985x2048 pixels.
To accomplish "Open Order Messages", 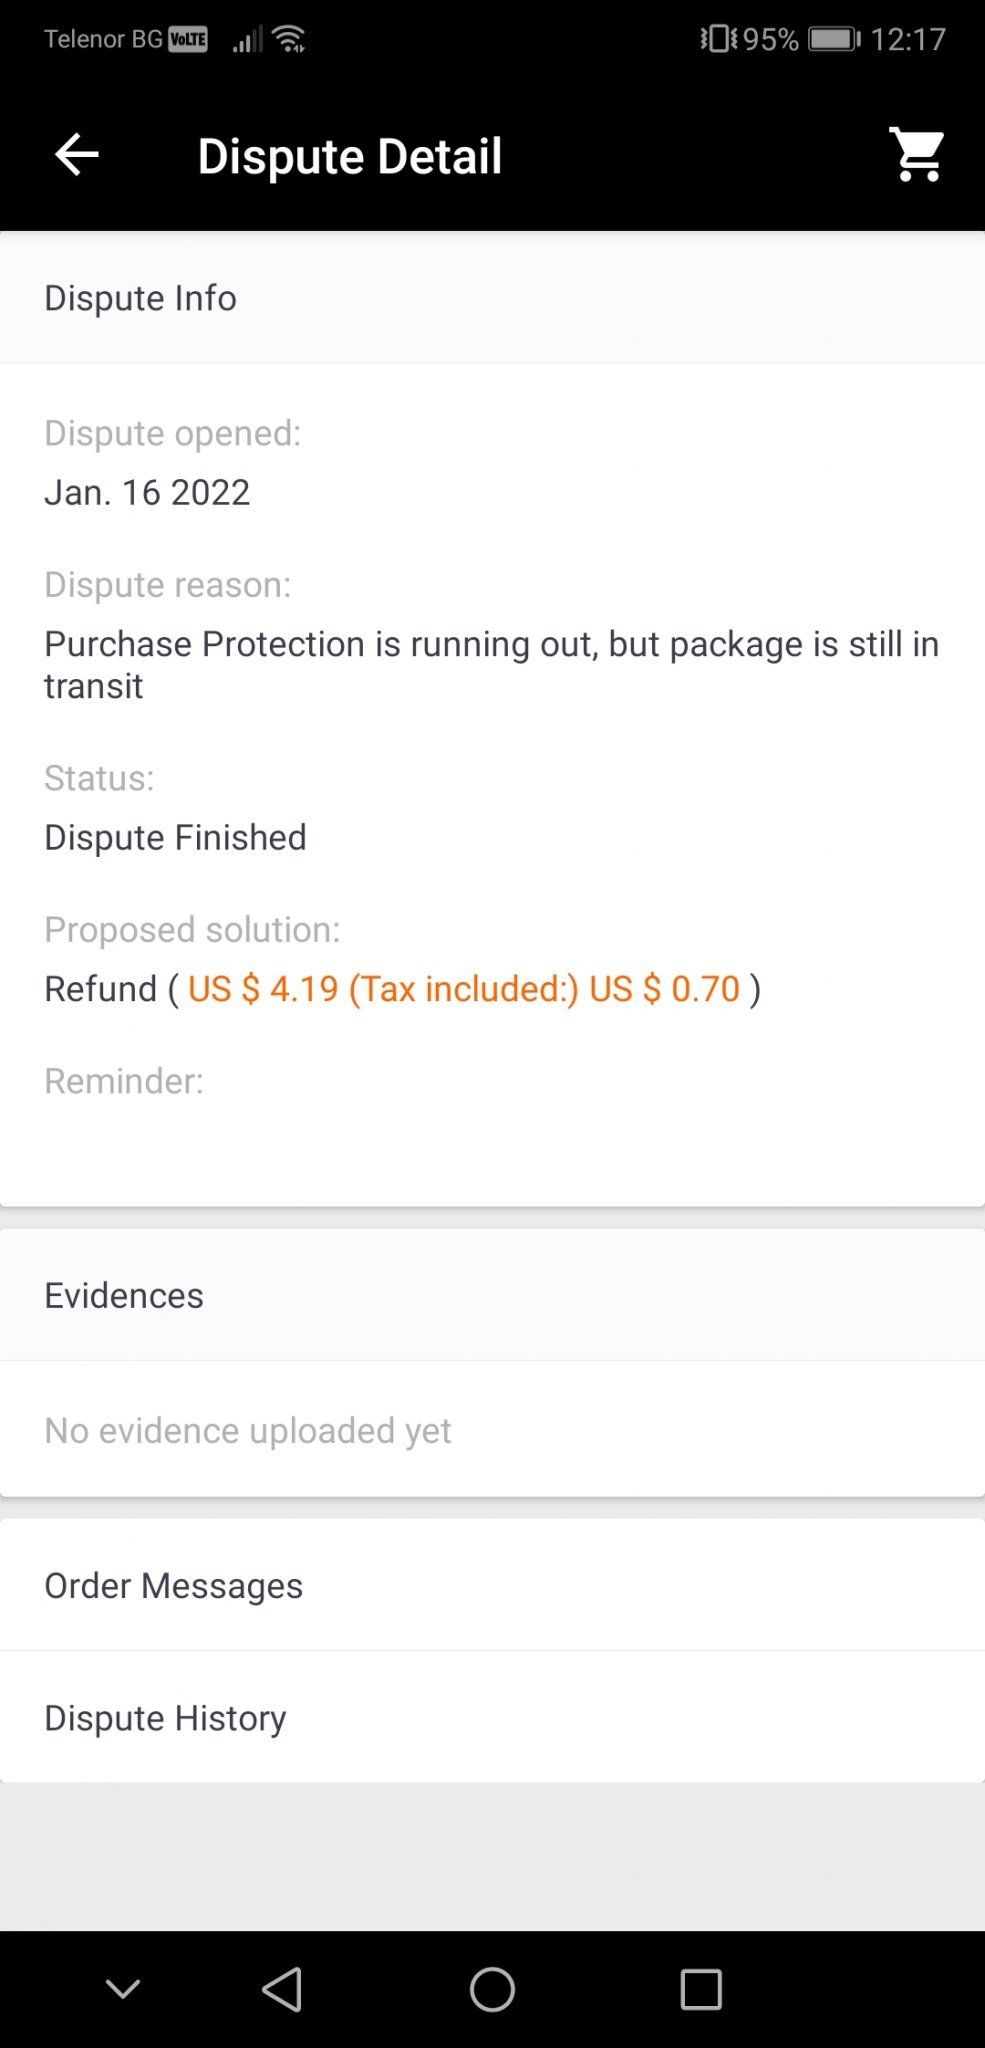I will [x=173, y=1586].
